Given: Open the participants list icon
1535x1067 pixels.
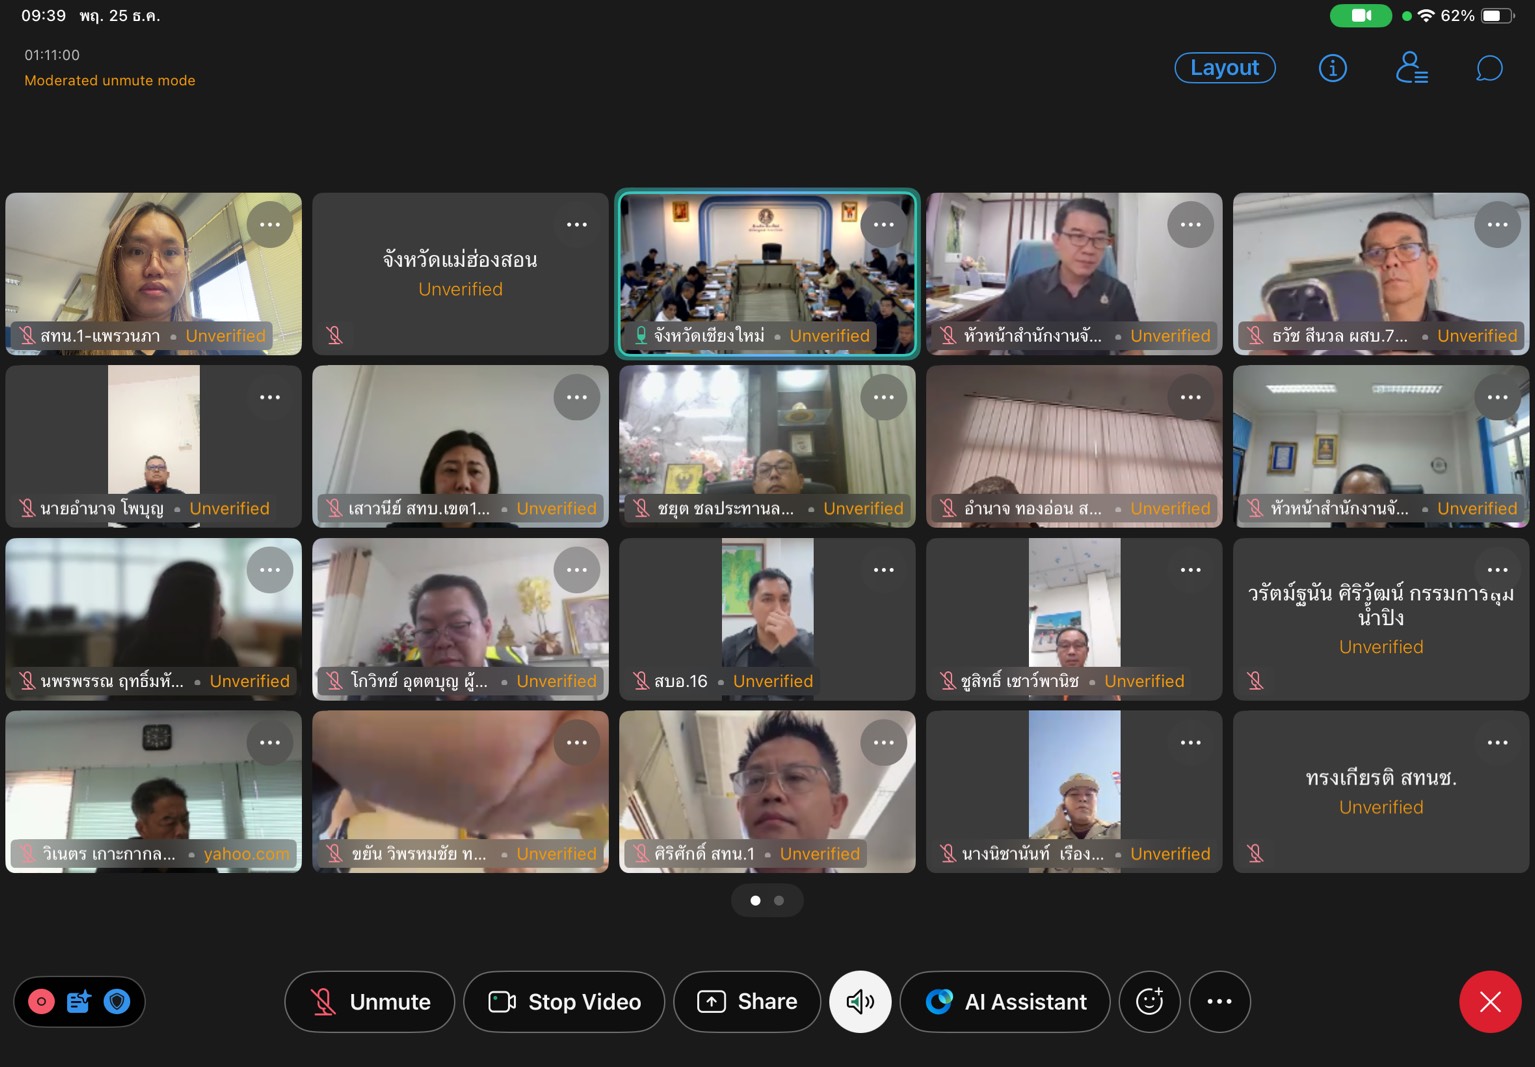Looking at the screenshot, I should coord(1411,68).
